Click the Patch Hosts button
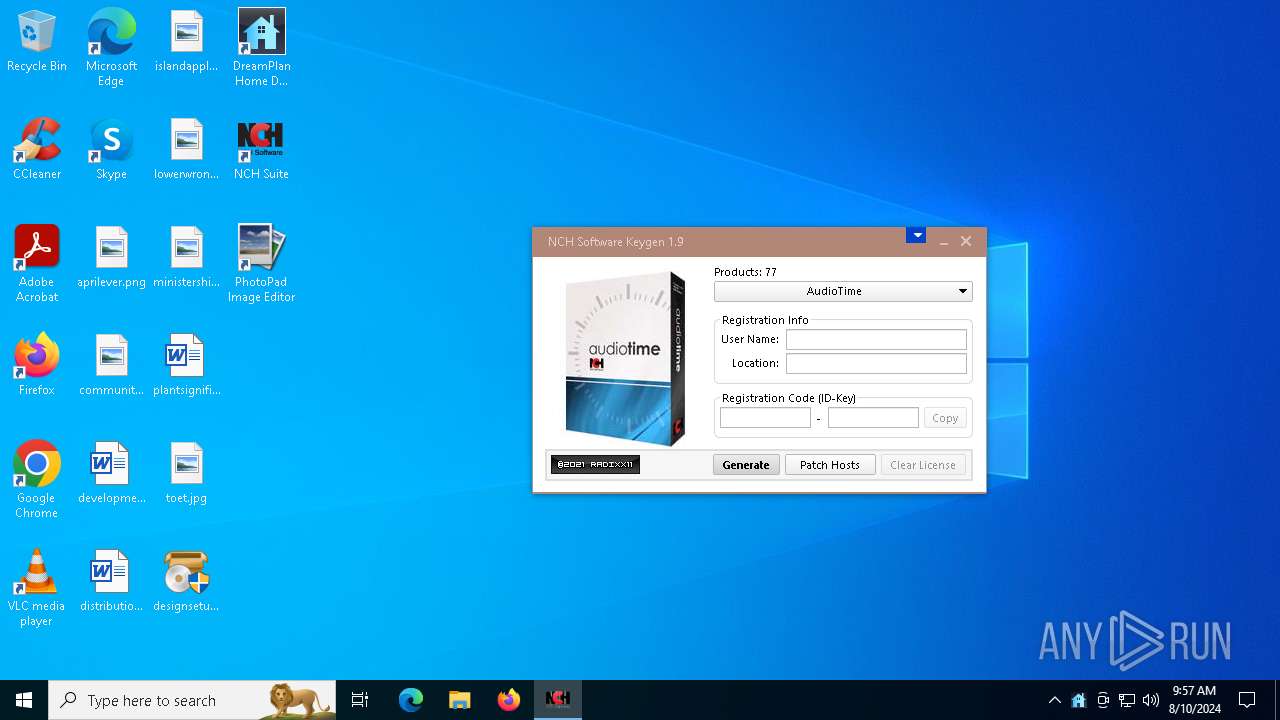 coord(830,465)
